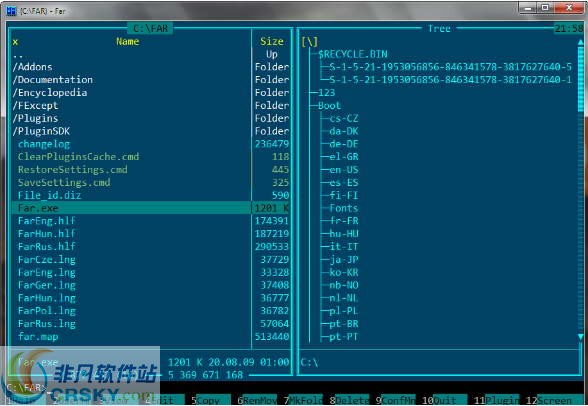Select es-ES under Boot
Image resolution: width=588 pixels, height=406 pixels.
point(344,183)
